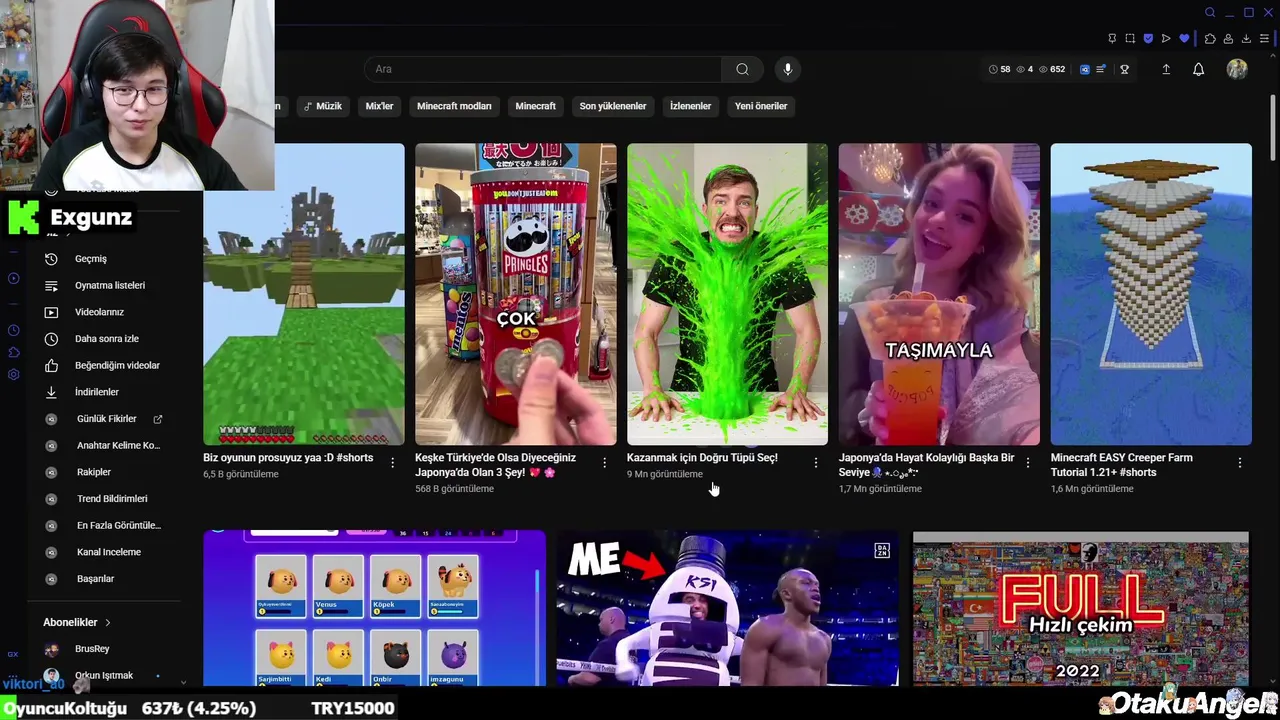This screenshot has width=1280, height=720.
Task: Open the account avatar menu
Action: click(1237, 69)
